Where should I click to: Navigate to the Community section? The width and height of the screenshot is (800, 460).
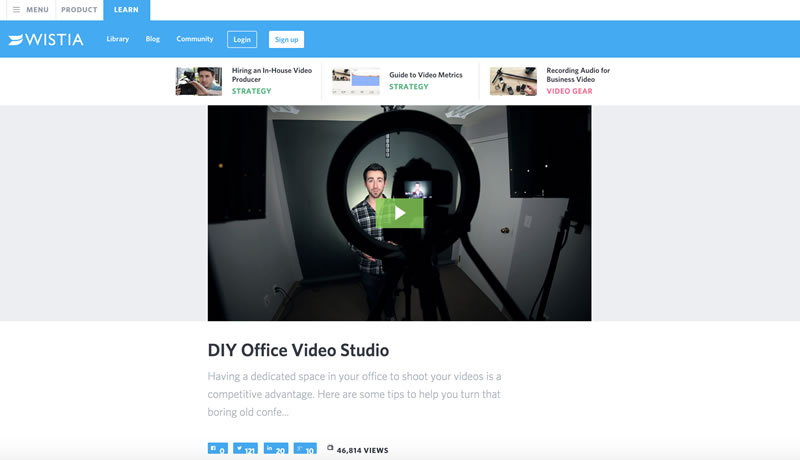pyautogui.click(x=195, y=39)
